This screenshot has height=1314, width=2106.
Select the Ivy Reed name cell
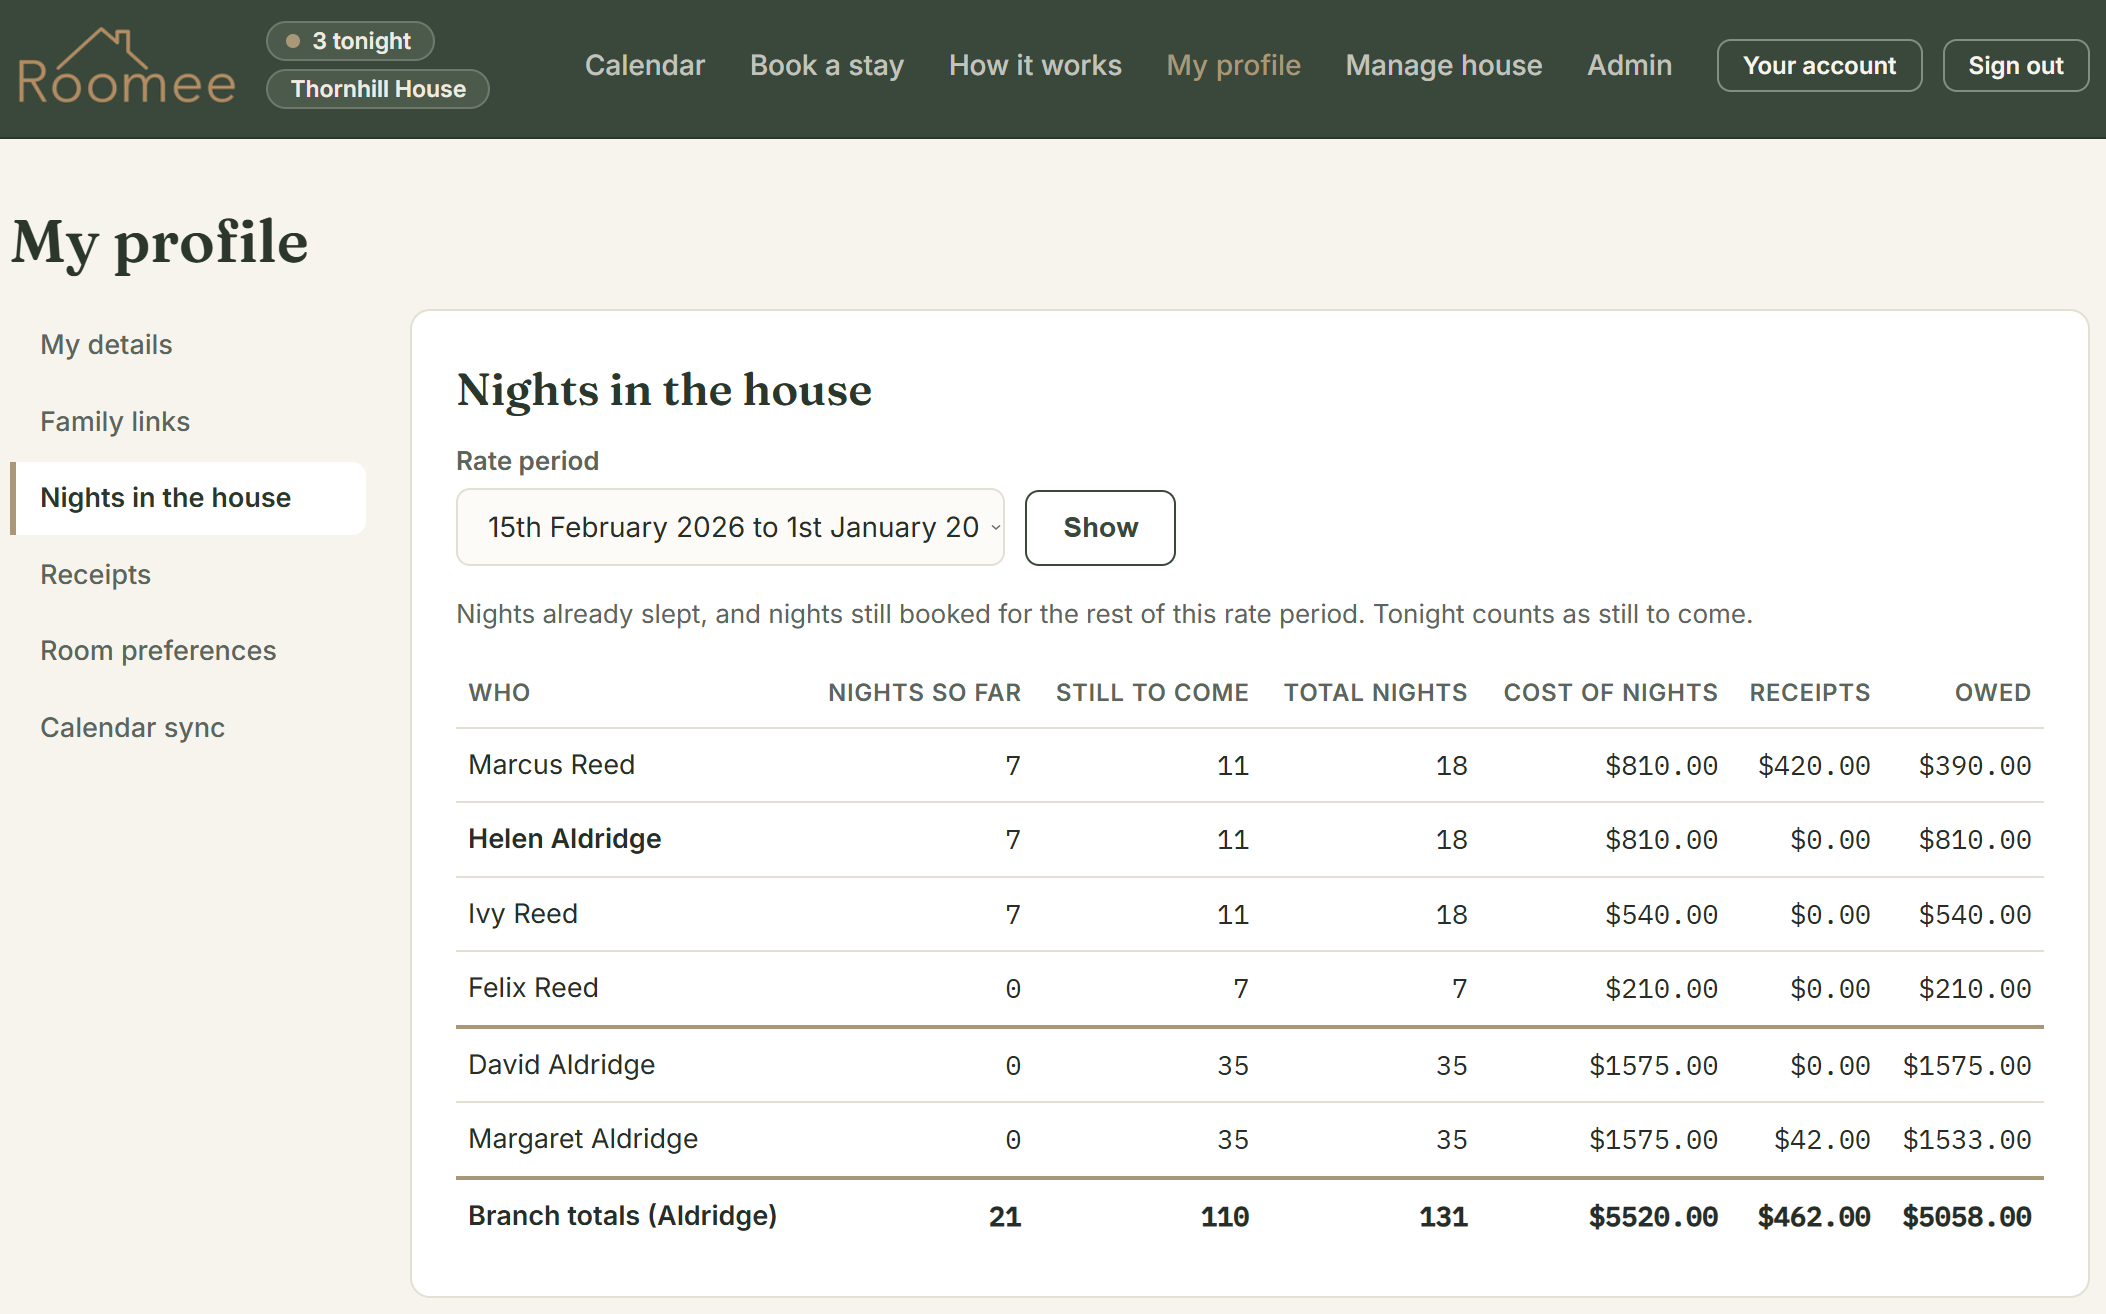coord(523,914)
